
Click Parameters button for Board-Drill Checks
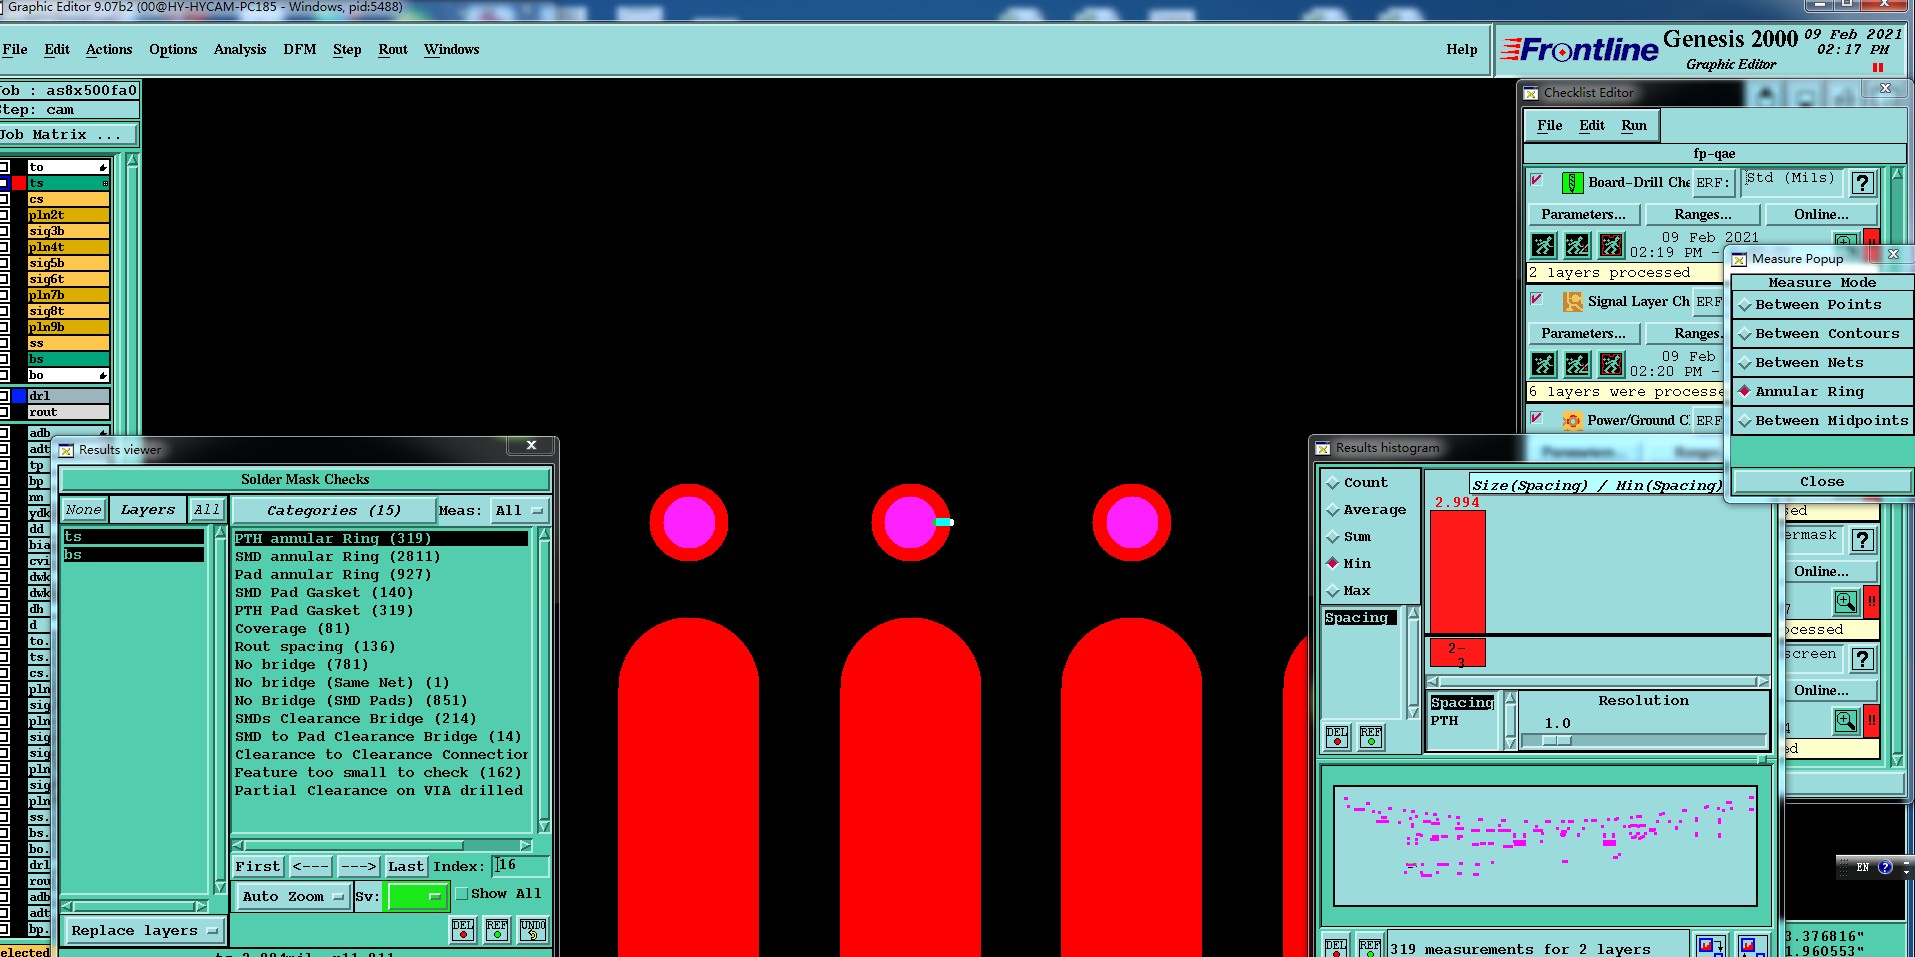tap(1583, 215)
